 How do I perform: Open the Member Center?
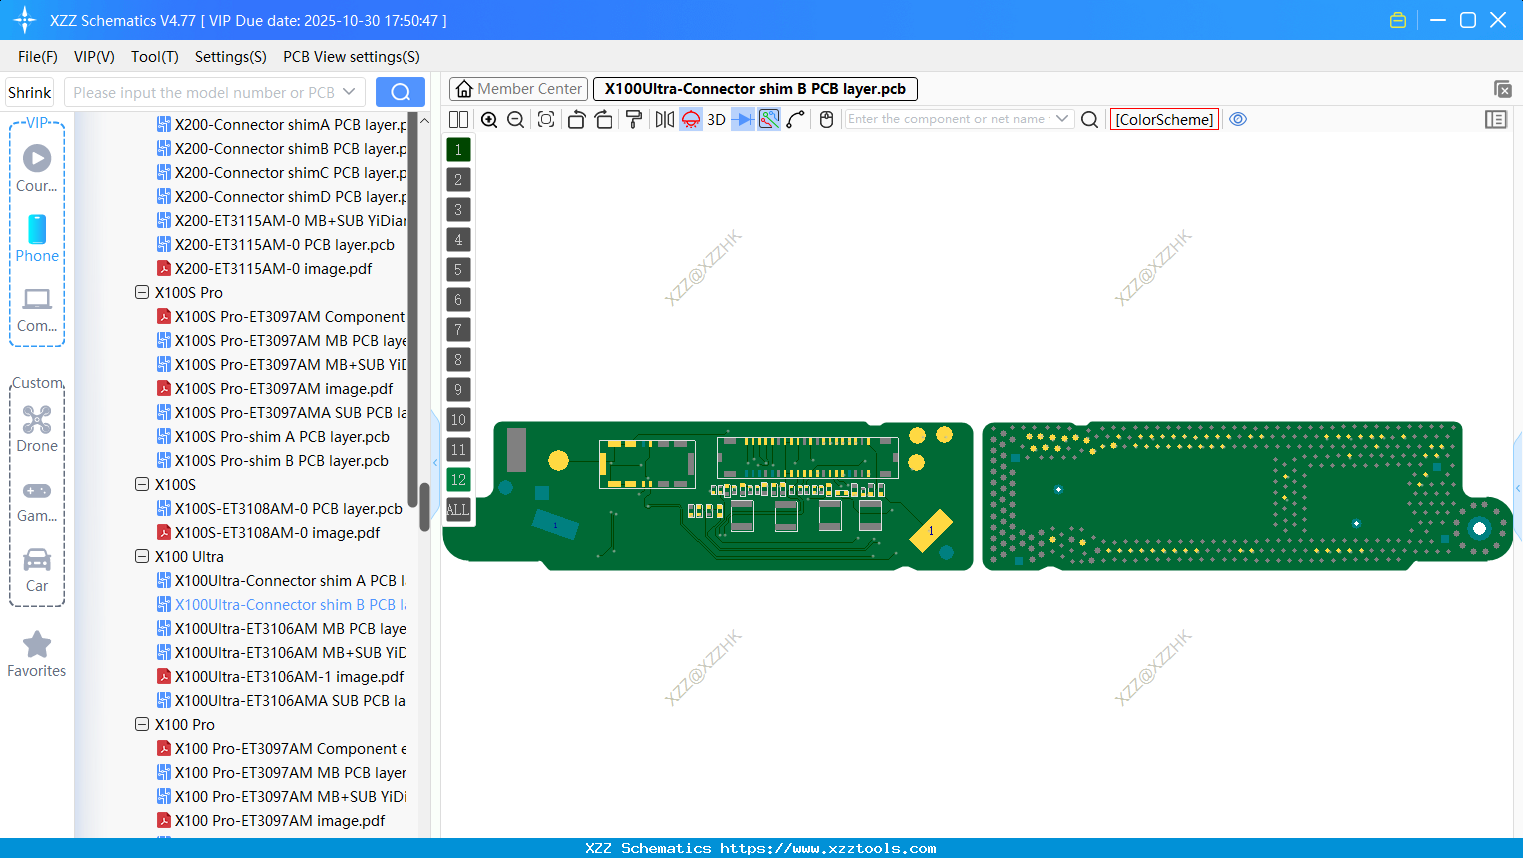click(x=518, y=88)
